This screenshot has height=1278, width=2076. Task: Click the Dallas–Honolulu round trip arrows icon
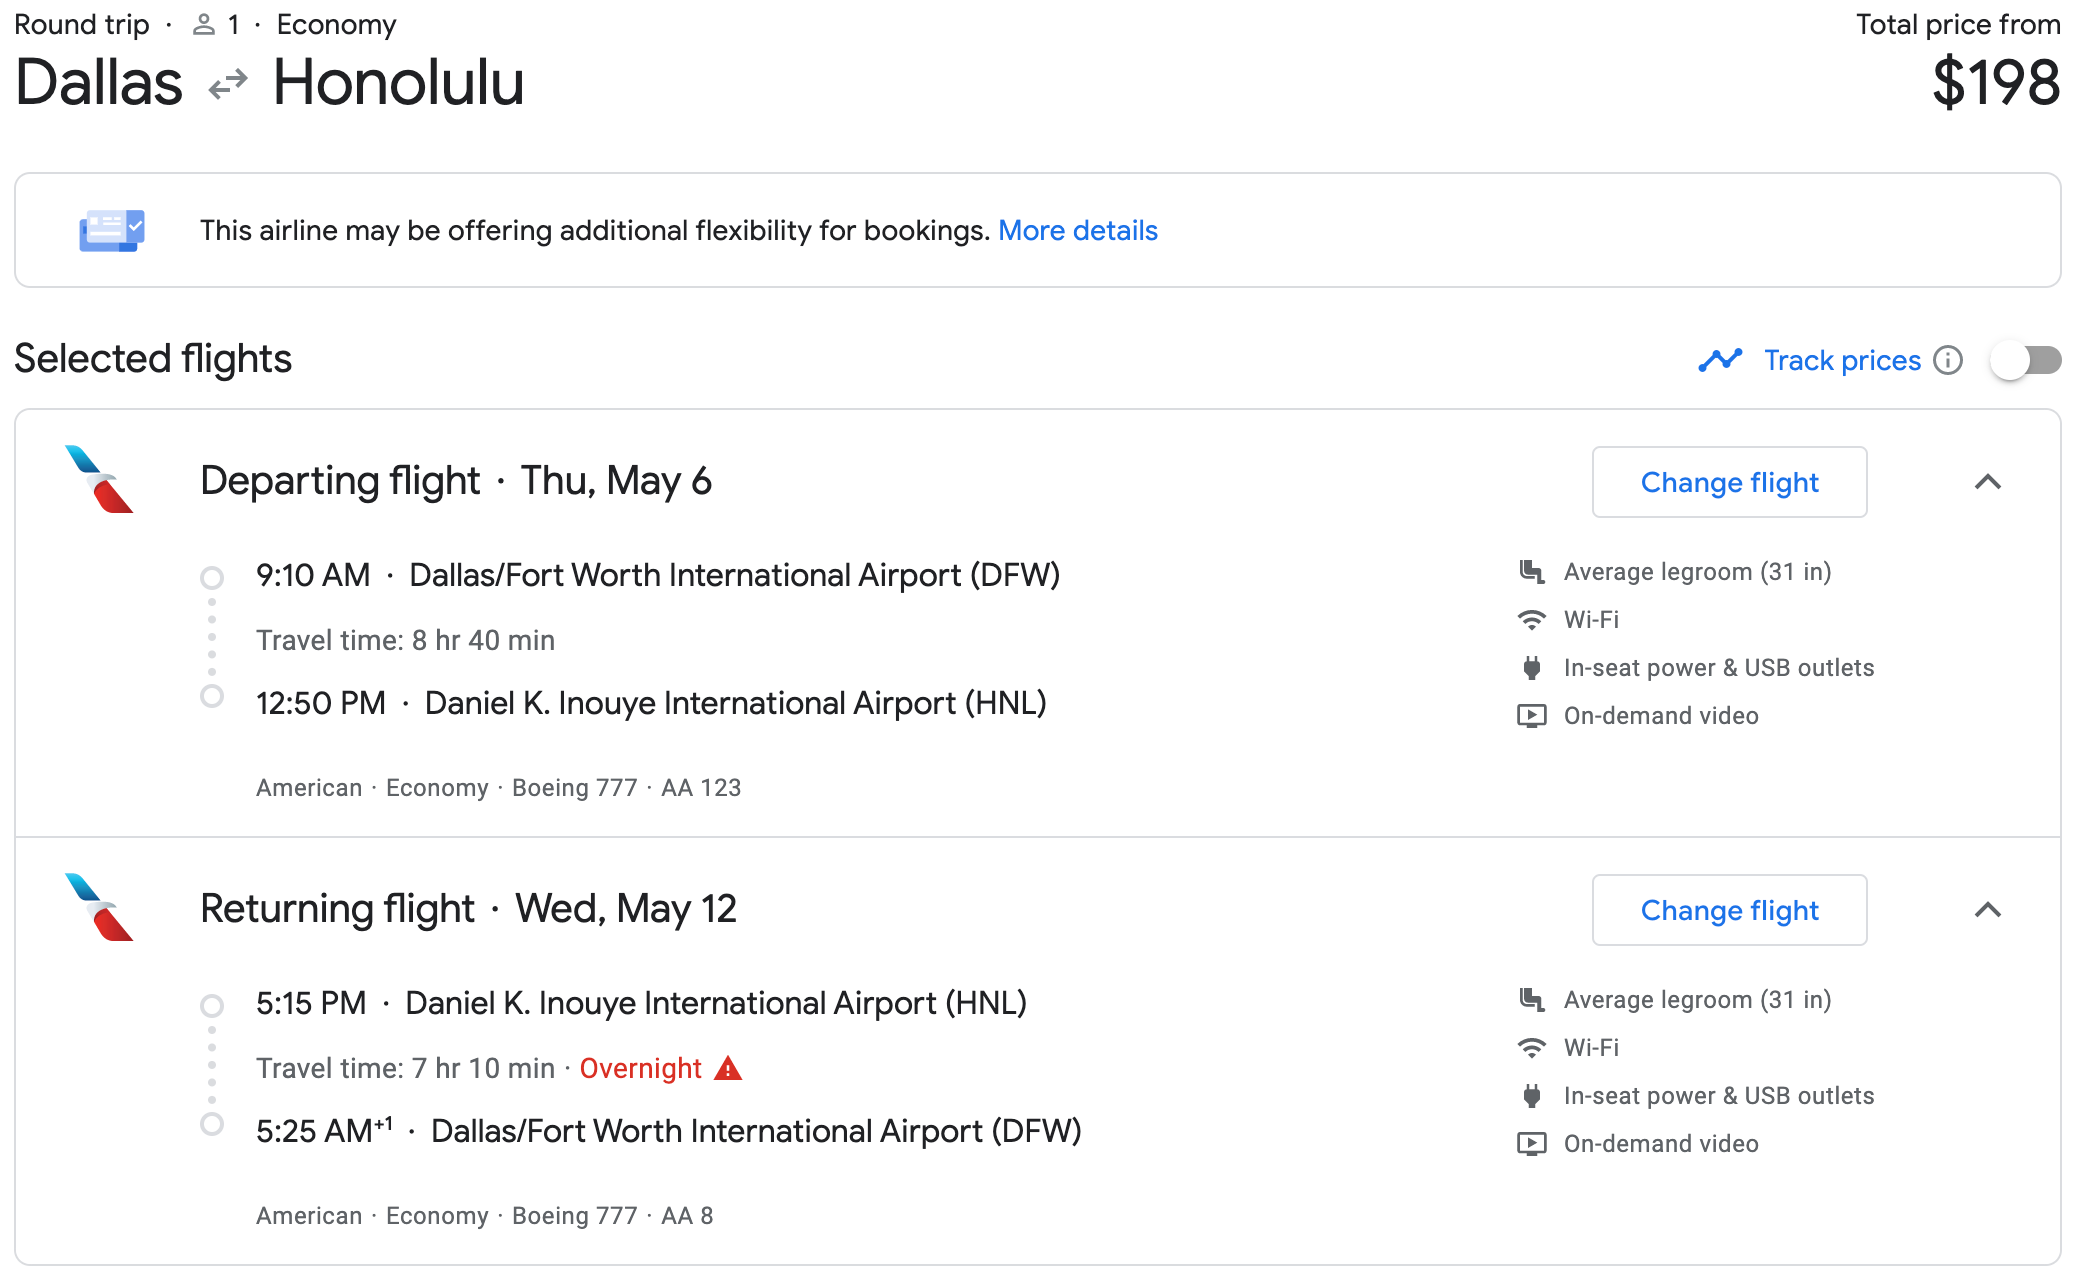(228, 84)
